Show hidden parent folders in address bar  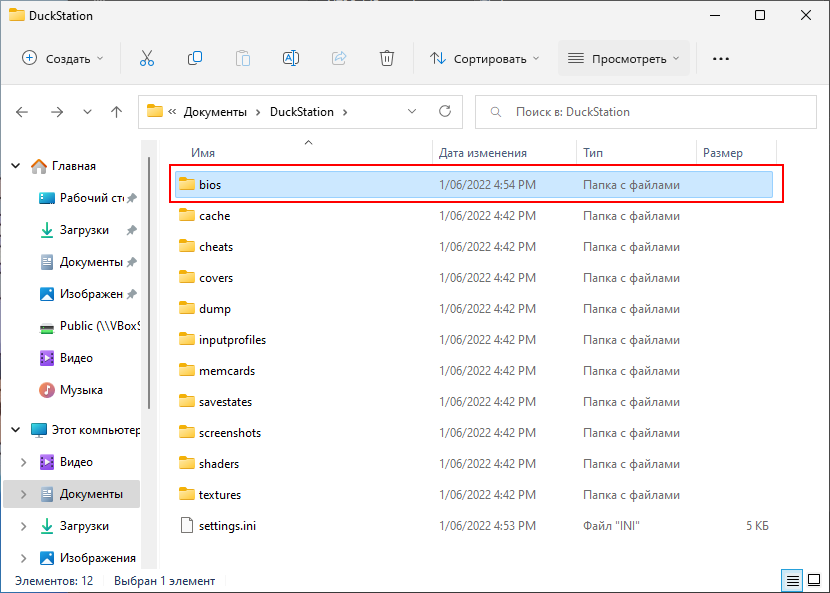click(172, 112)
